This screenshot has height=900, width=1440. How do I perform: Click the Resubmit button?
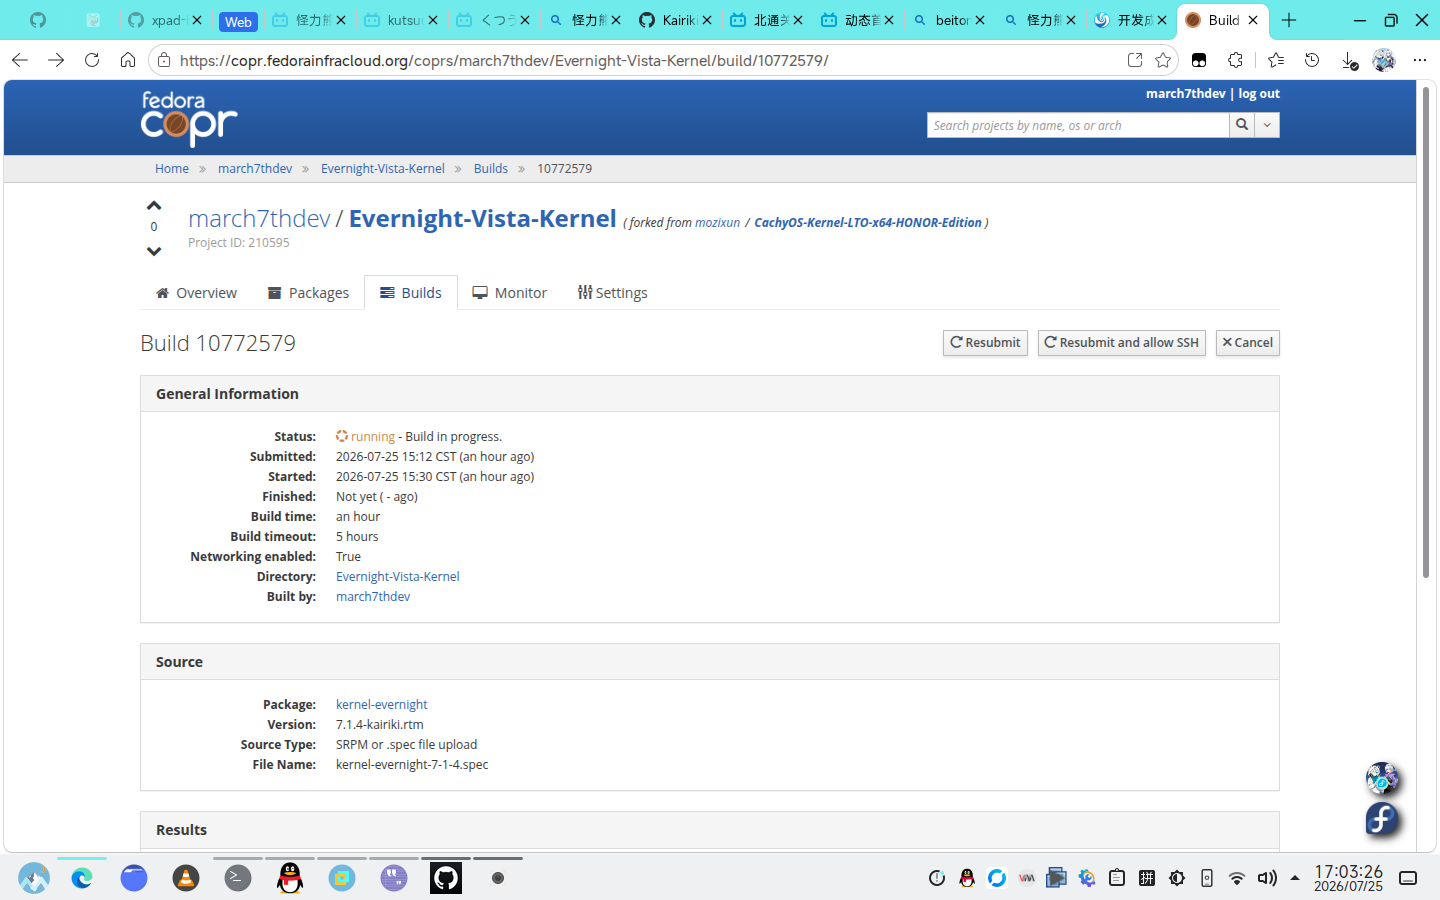985,343
